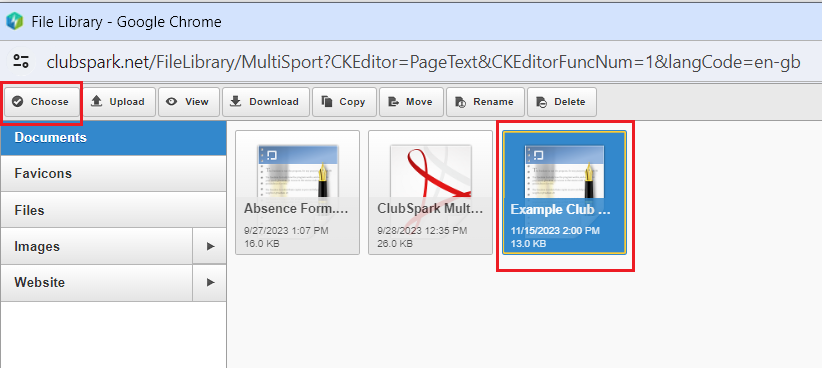Click the Rename file icon
The image size is (822, 369).
[460, 102]
